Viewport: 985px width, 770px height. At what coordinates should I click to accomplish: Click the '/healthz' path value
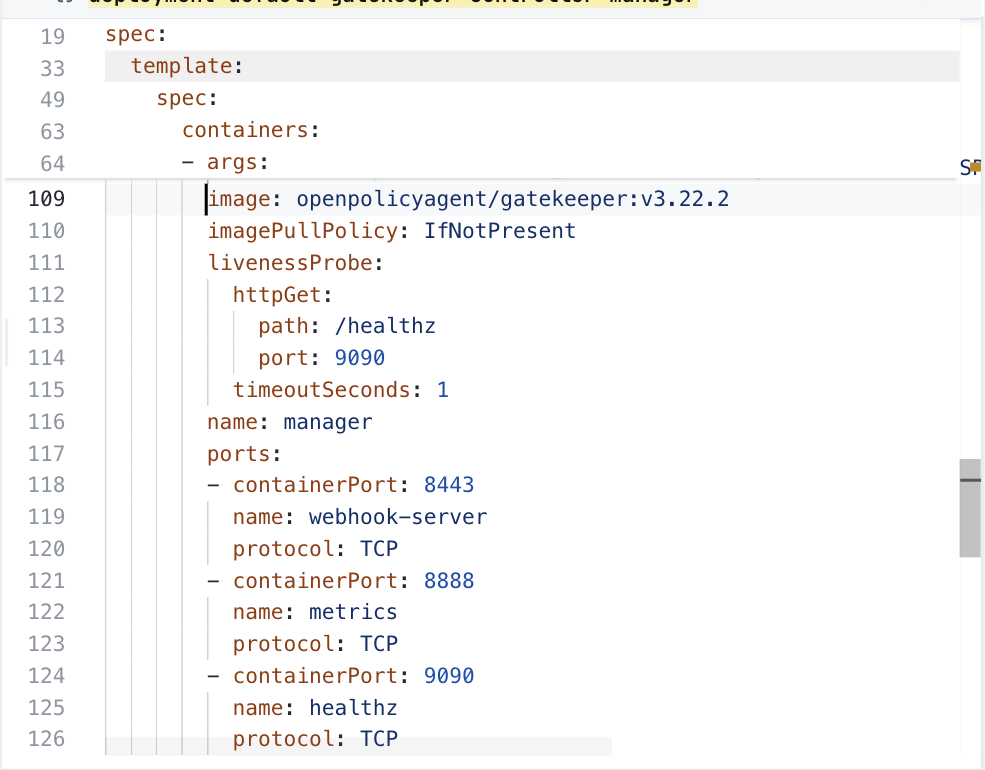(385, 326)
